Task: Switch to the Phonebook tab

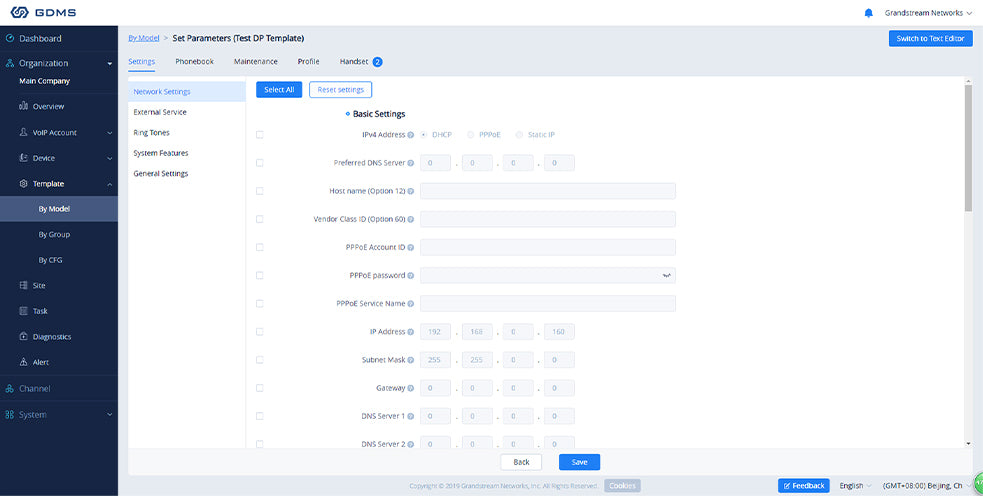Action: click(x=194, y=61)
